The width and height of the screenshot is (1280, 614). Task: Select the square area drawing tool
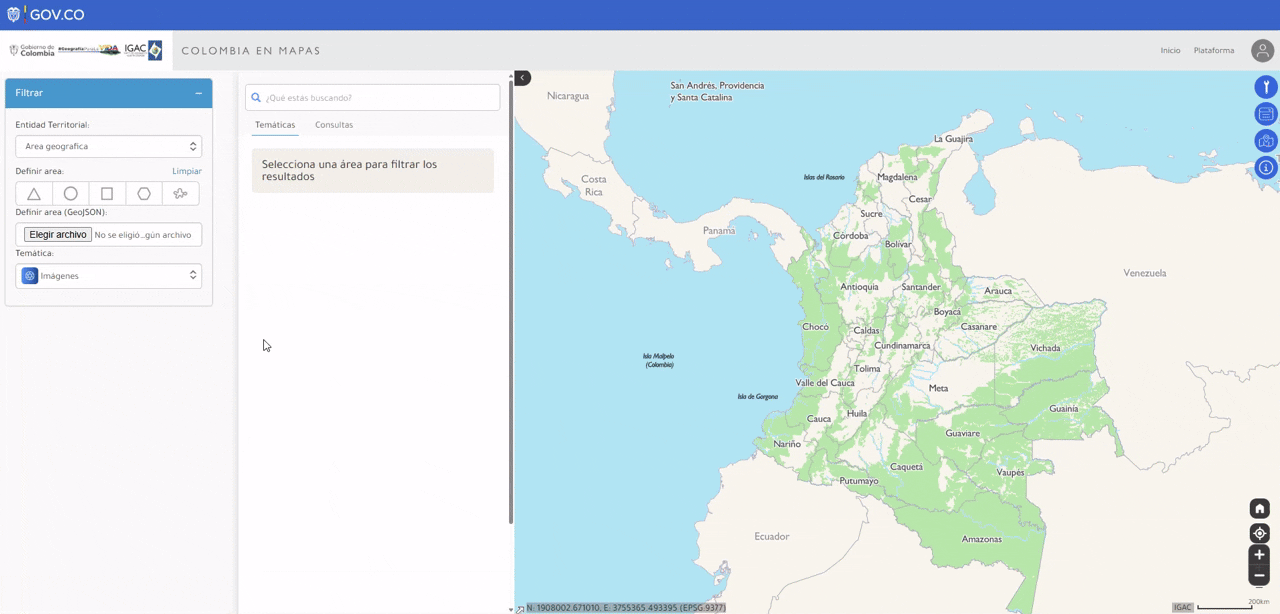click(107, 194)
